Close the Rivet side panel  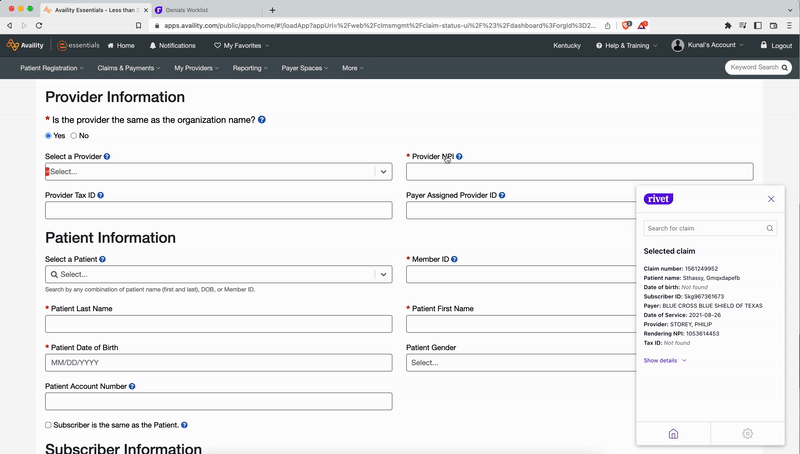[x=771, y=199]
